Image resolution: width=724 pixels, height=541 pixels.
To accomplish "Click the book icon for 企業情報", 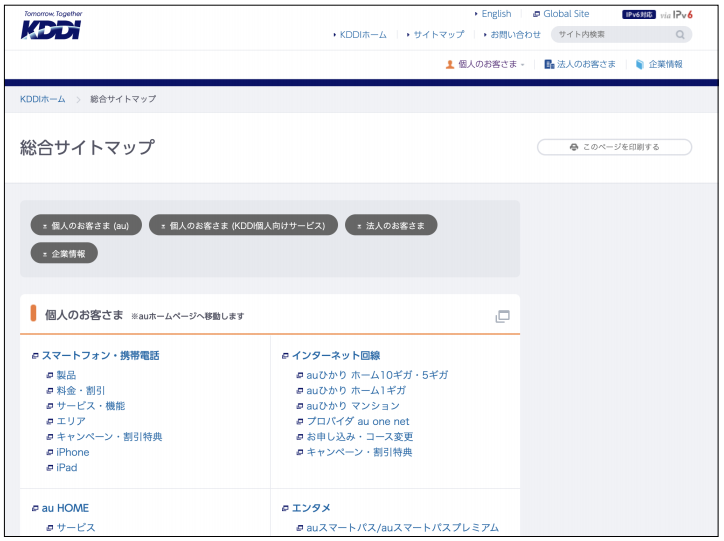I will [x=640, y=65].
